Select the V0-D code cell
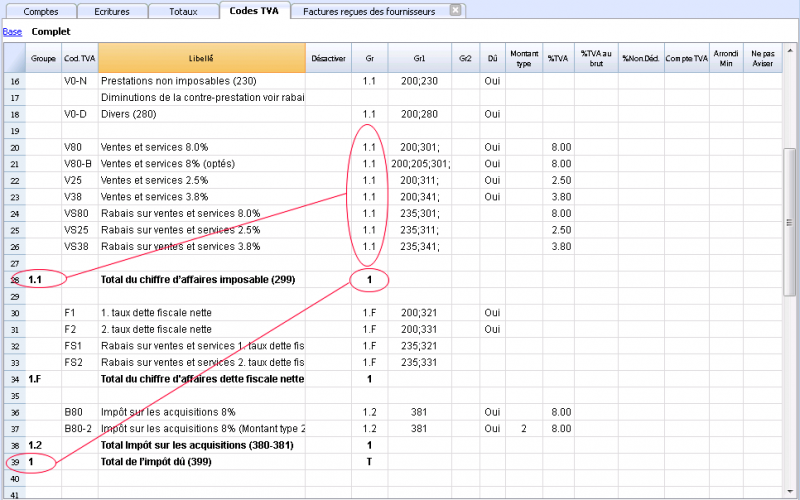This screenshot has width=800, height=500. click(x=80, y=114)
